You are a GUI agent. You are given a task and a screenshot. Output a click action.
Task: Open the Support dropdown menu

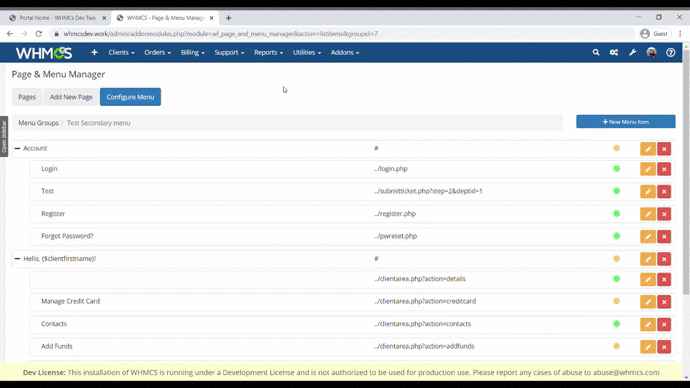point(229,52)
